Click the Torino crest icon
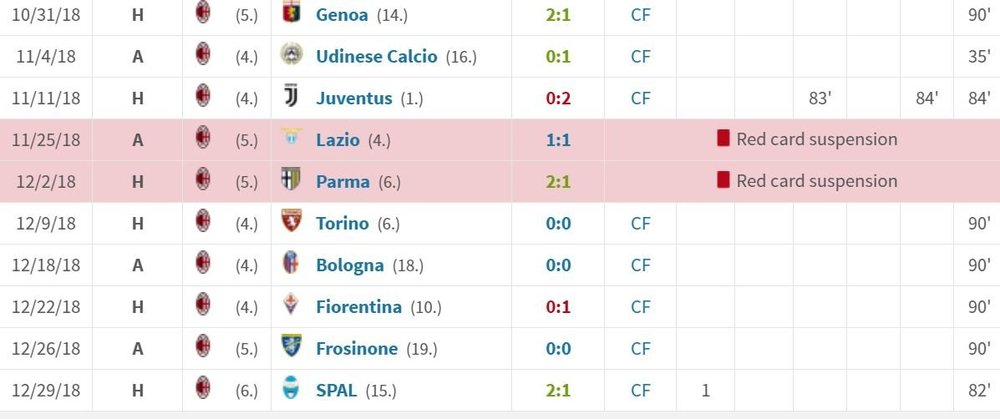 (x=291, y=221)
